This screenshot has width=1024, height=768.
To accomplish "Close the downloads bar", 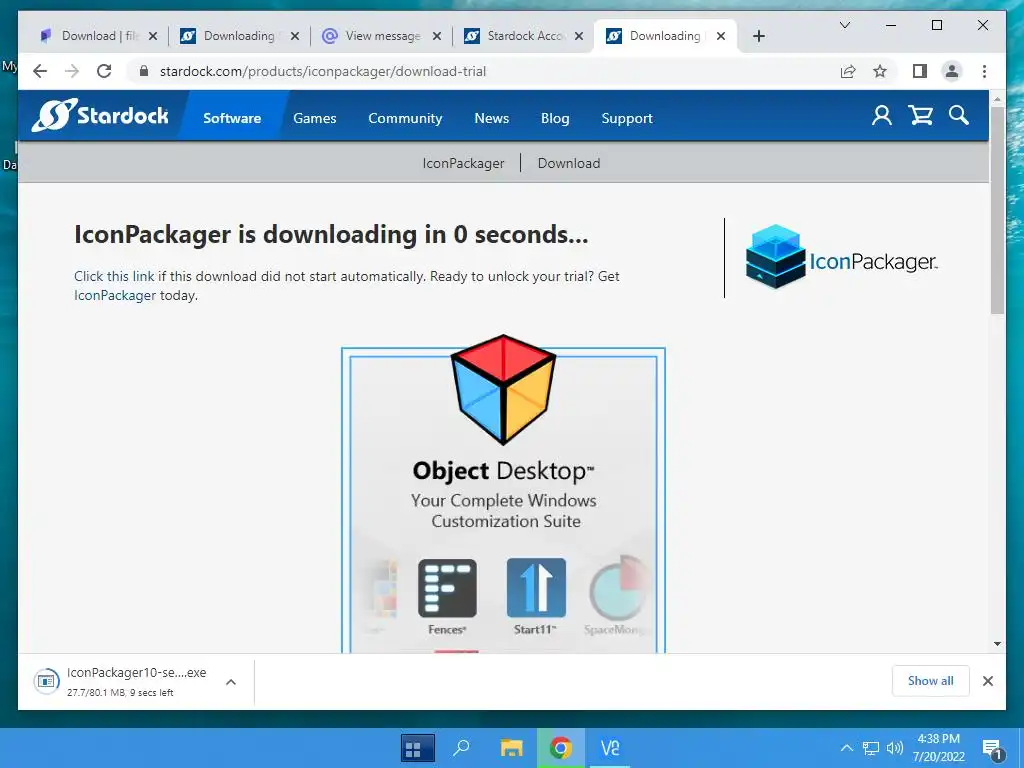I will click(988, 681).
